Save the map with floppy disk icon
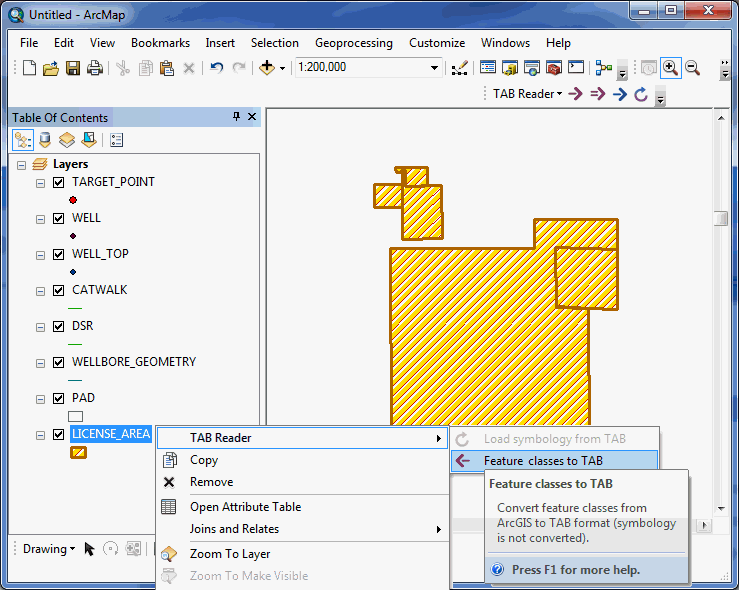739x590 pixels. (x=73, y=68)
